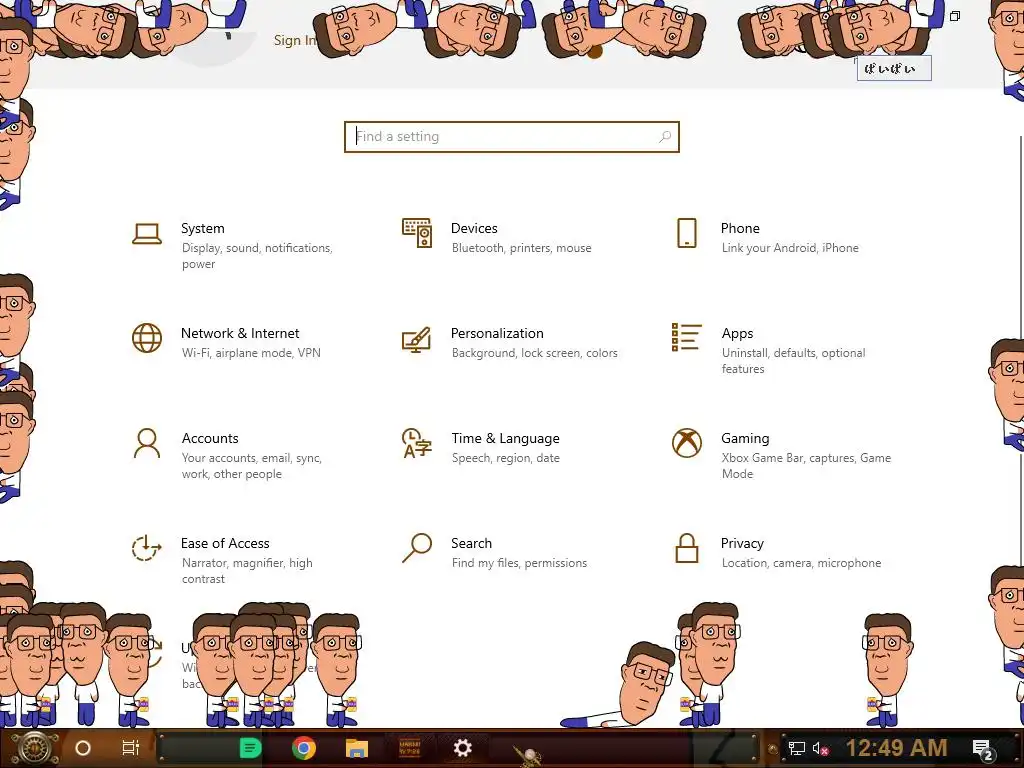This screenshot has height=768, width=1024.
Task: Open the Personalization title
Action: click(x=497, y=333)
